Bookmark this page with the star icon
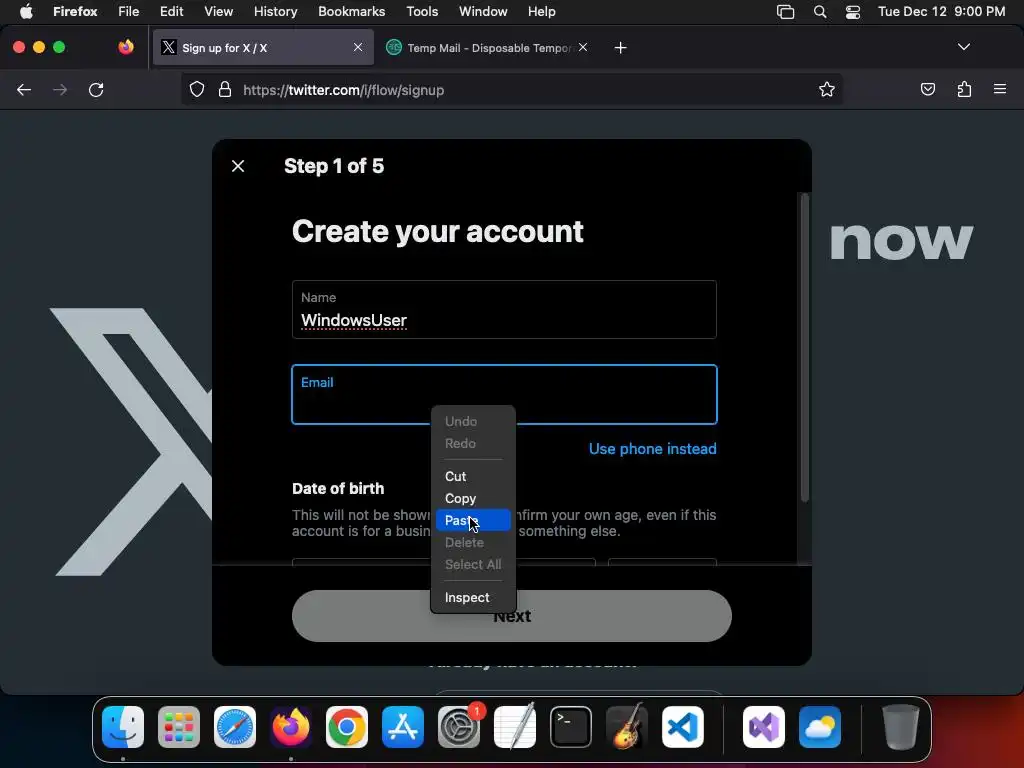The width and height of the screenshot is (1024, 768). click(827, 89)
